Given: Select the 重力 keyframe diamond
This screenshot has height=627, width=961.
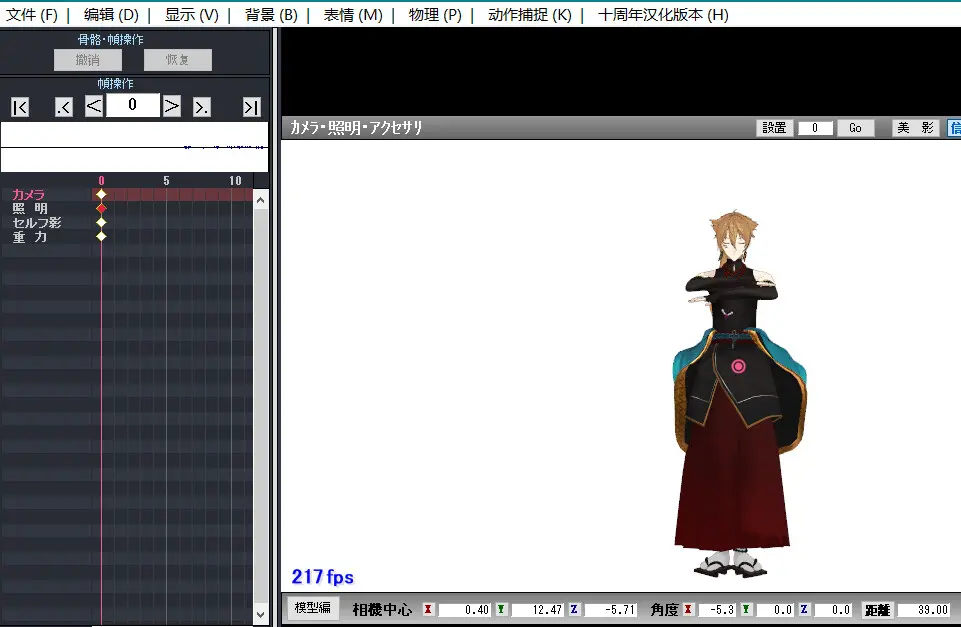Looking at the screenshot, I should [101, 237].
